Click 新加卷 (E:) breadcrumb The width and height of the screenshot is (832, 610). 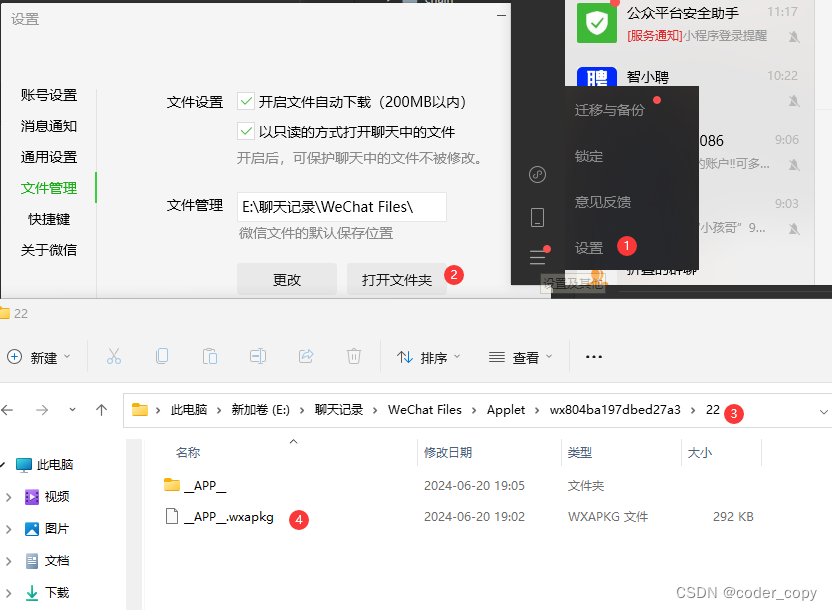(x=261, y=409)
